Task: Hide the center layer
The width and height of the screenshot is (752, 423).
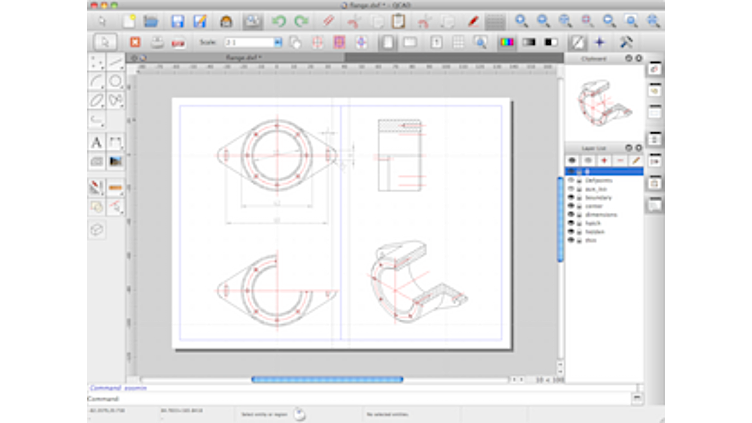Action: [x=571, y=206]
